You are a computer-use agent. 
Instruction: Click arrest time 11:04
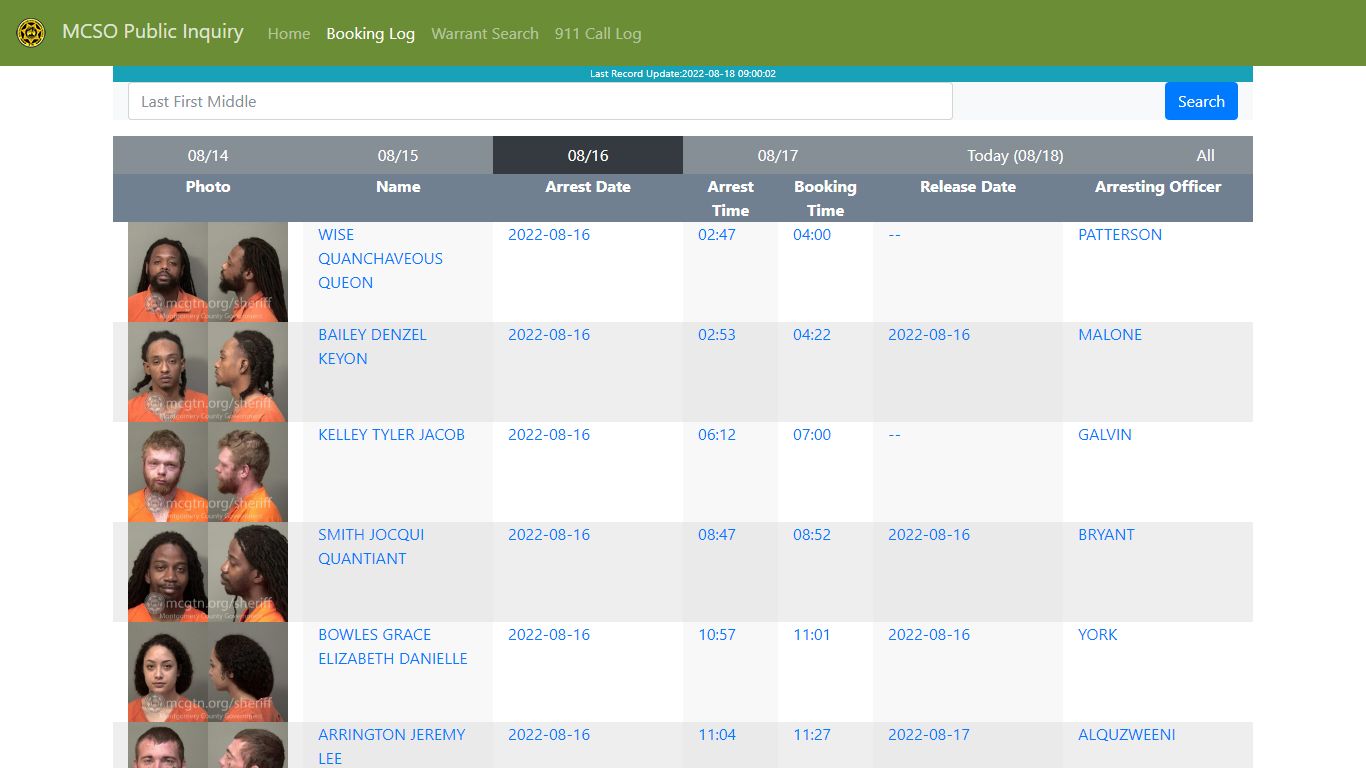pyautogui.click(x=717, y=734)
